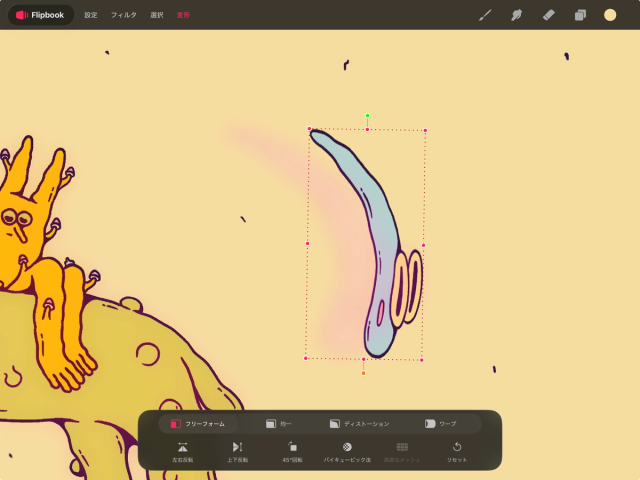This screenshot has height=480, width=640.
Task: Click the 高度なメッシュ mesh icon
Action: point(402,447)
